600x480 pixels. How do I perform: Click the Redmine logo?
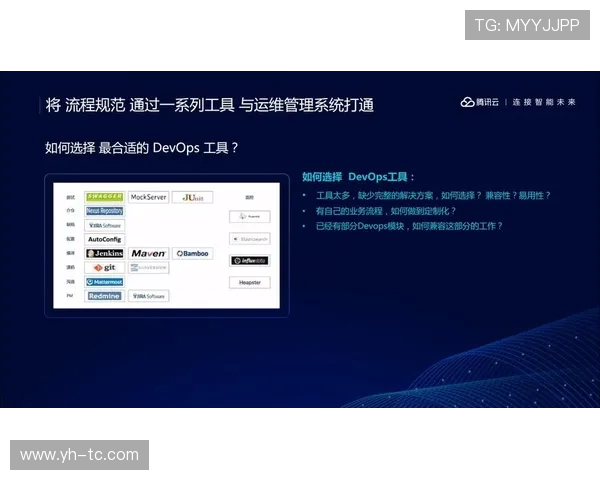[x=104, y=296]
